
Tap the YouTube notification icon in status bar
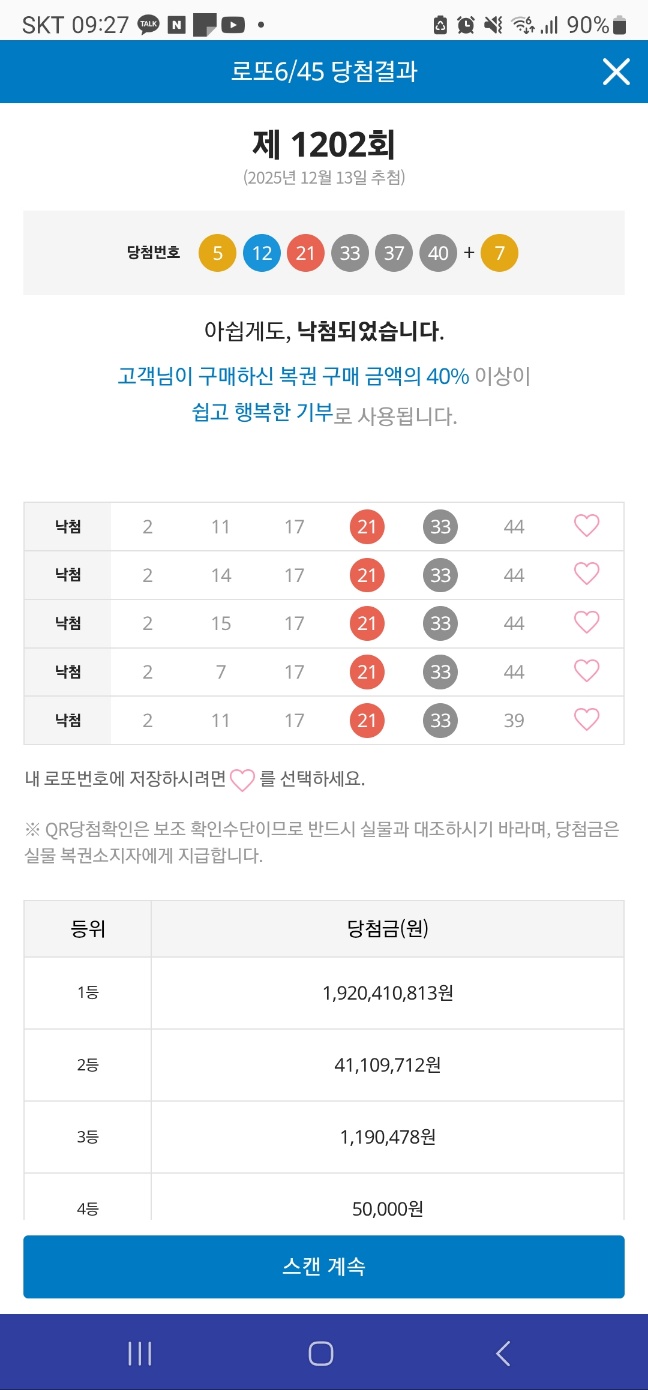[x=233, y=25]
